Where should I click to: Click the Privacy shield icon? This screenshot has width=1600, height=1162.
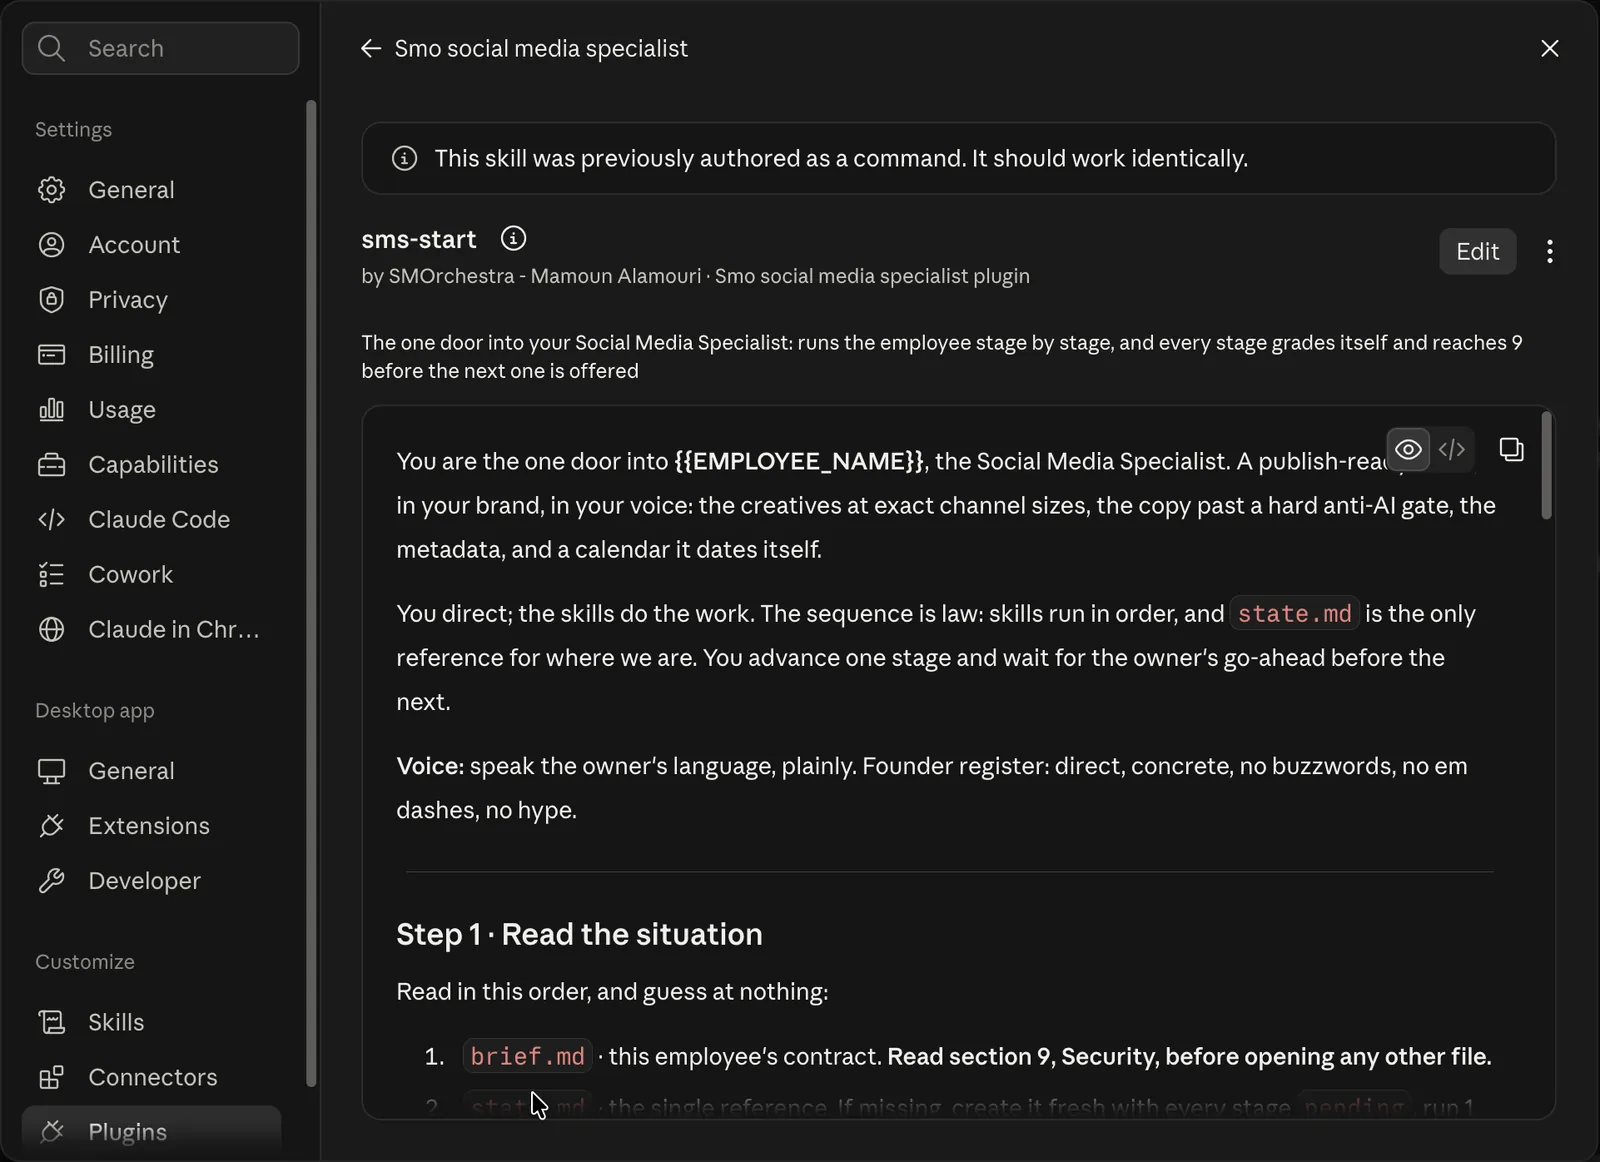(51, 300)
